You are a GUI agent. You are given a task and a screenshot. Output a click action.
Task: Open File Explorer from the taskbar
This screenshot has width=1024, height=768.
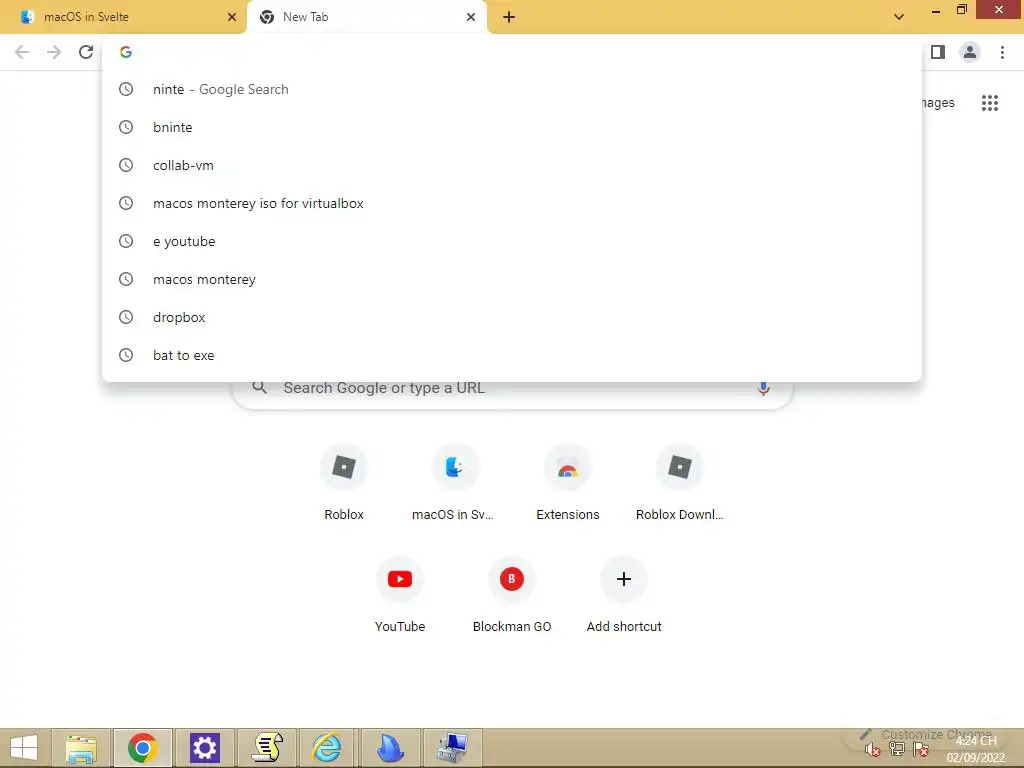tap(82, 748)
